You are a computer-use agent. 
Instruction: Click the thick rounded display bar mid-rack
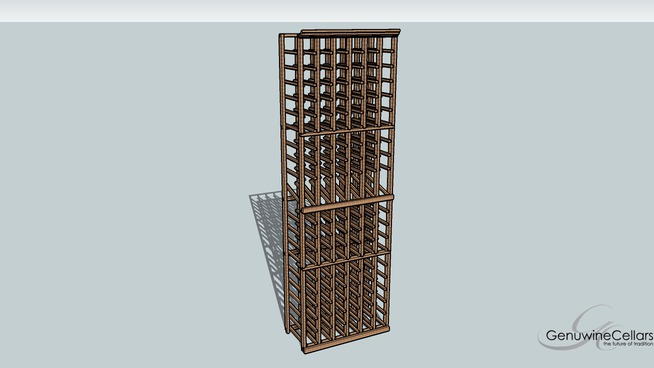(x=347, y=203)
